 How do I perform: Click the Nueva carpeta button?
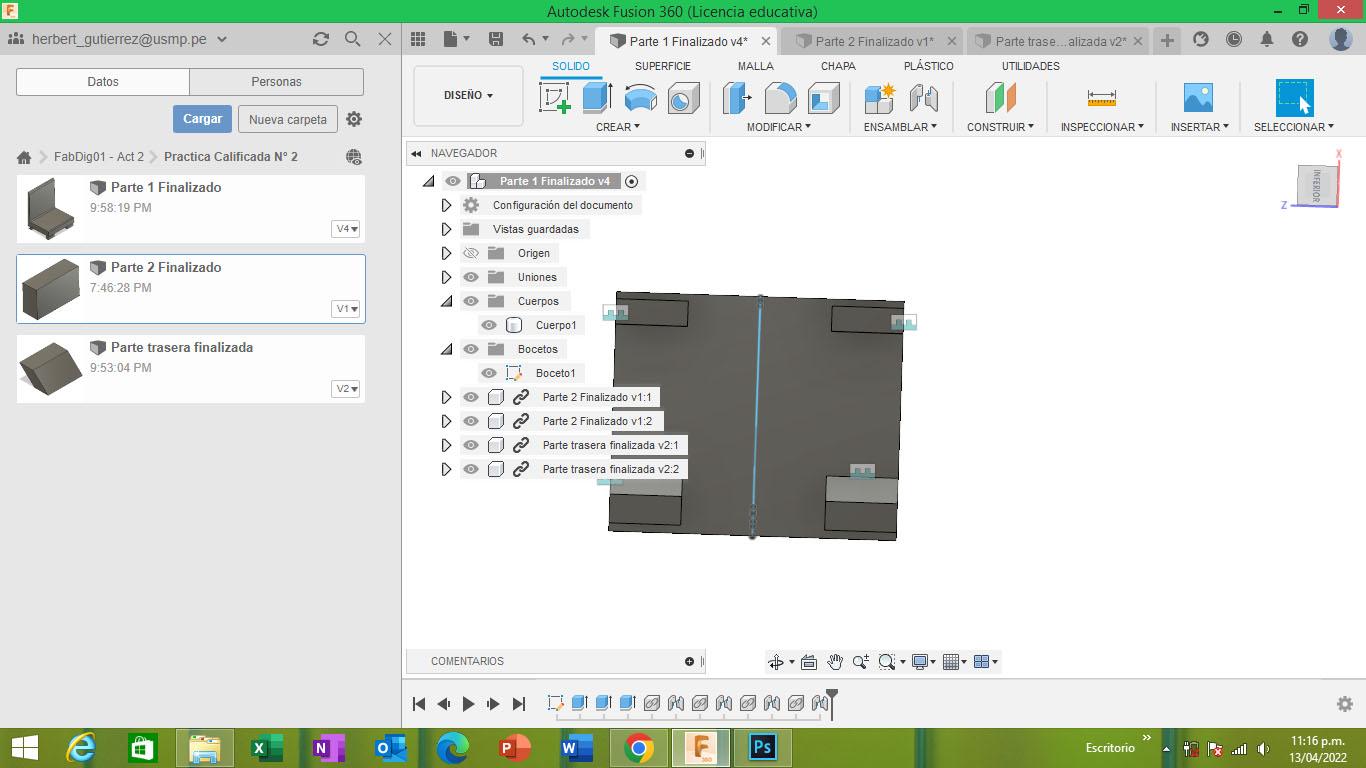[288, 119]
